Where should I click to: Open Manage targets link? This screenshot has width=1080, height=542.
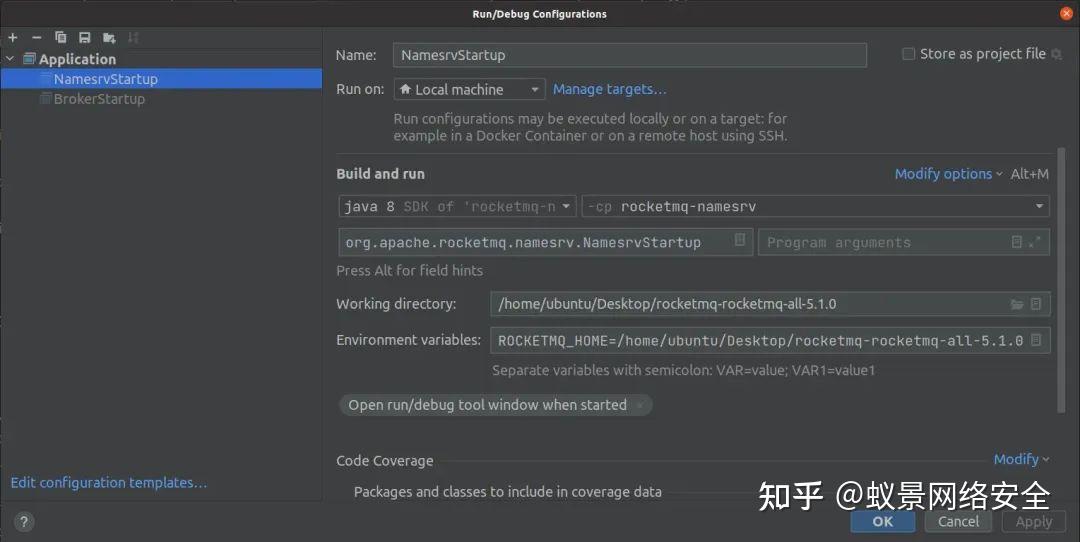[610, 89]
